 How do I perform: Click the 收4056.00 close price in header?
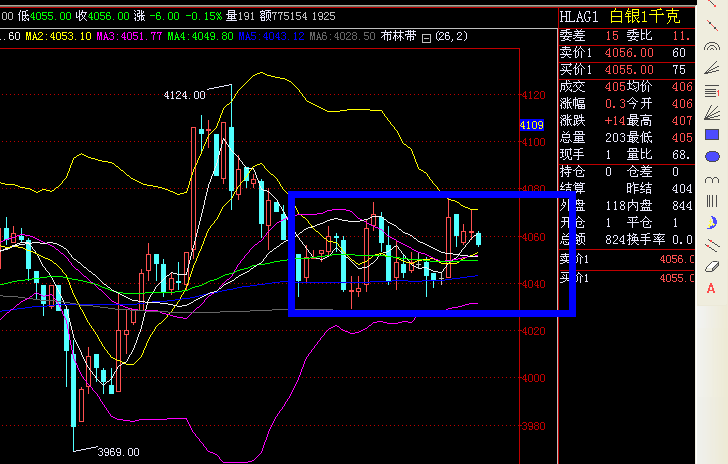103,16
